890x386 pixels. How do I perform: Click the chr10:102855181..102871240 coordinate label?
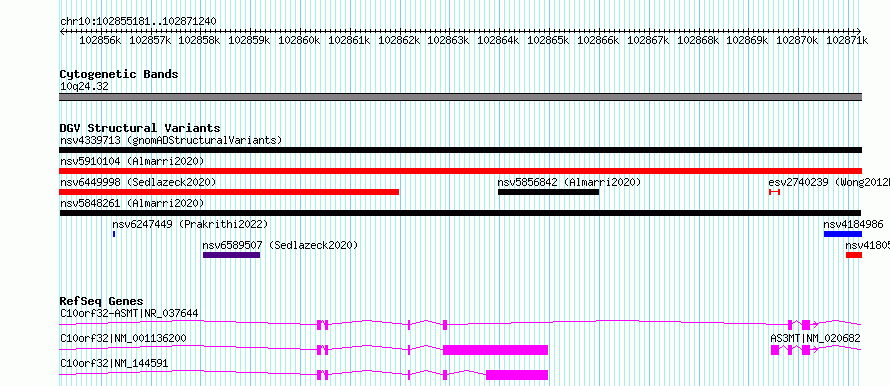[138, 21]
